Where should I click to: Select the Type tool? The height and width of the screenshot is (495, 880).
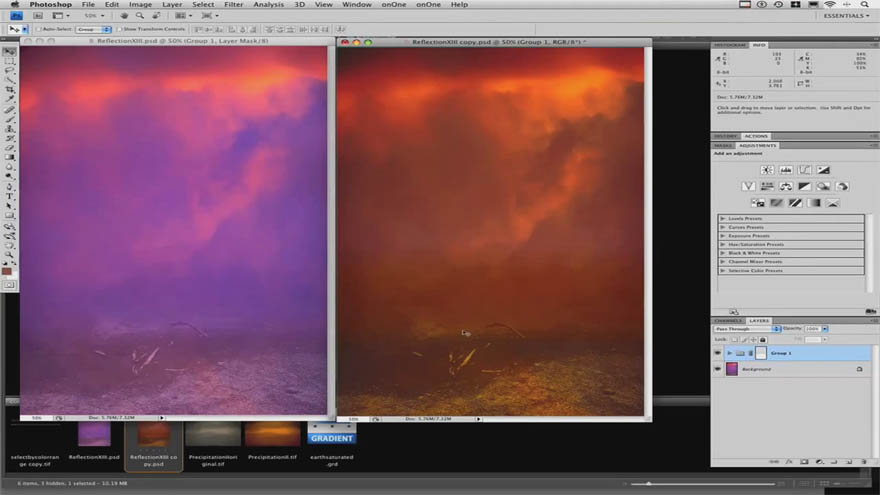click(10, 196)
